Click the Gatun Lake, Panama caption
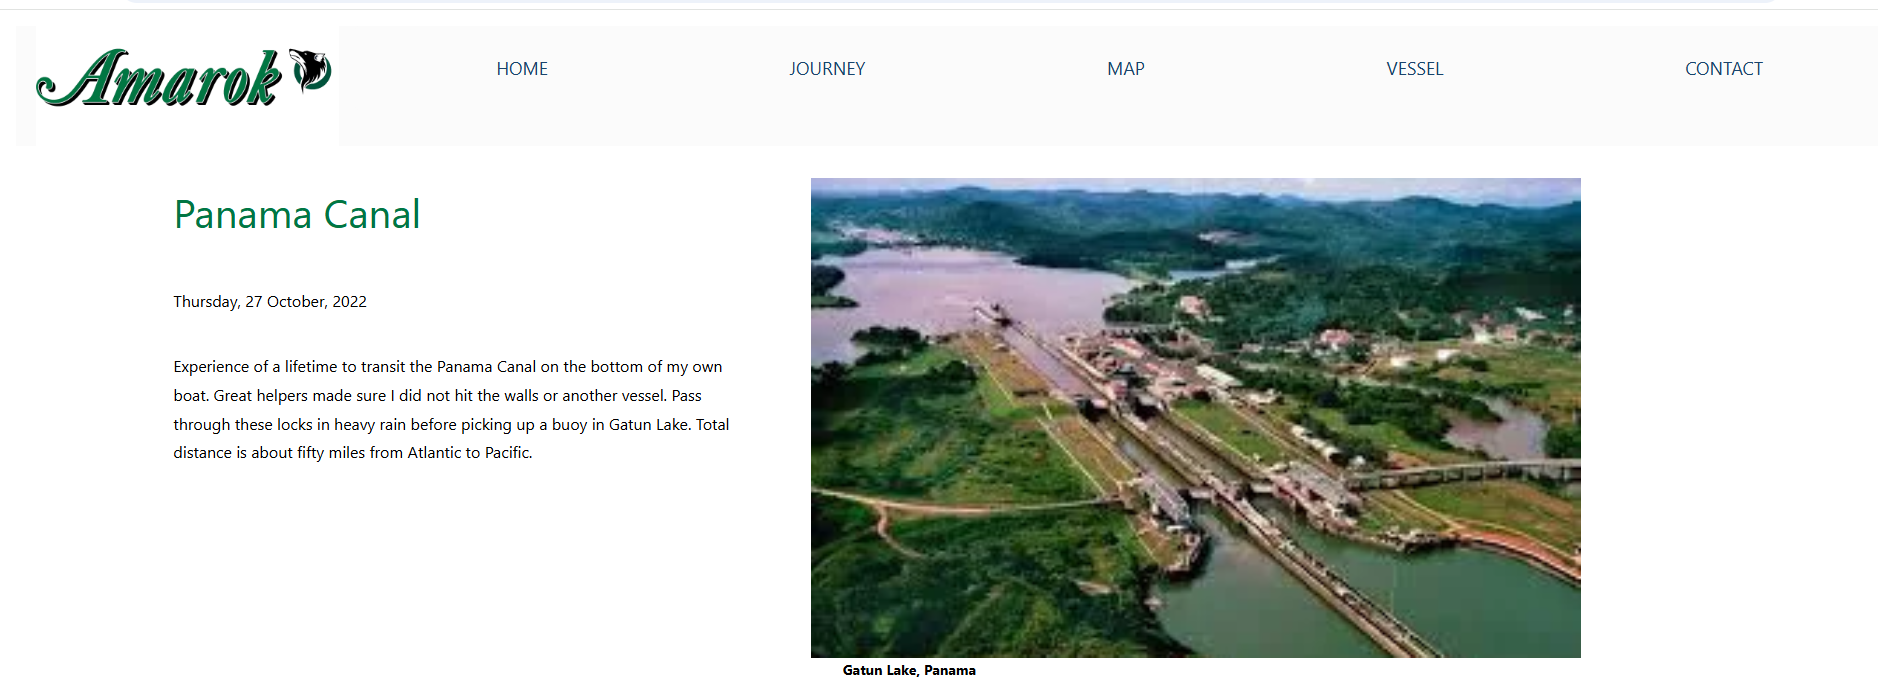This screenshot has width=1878, height=690. coord(908,671)
